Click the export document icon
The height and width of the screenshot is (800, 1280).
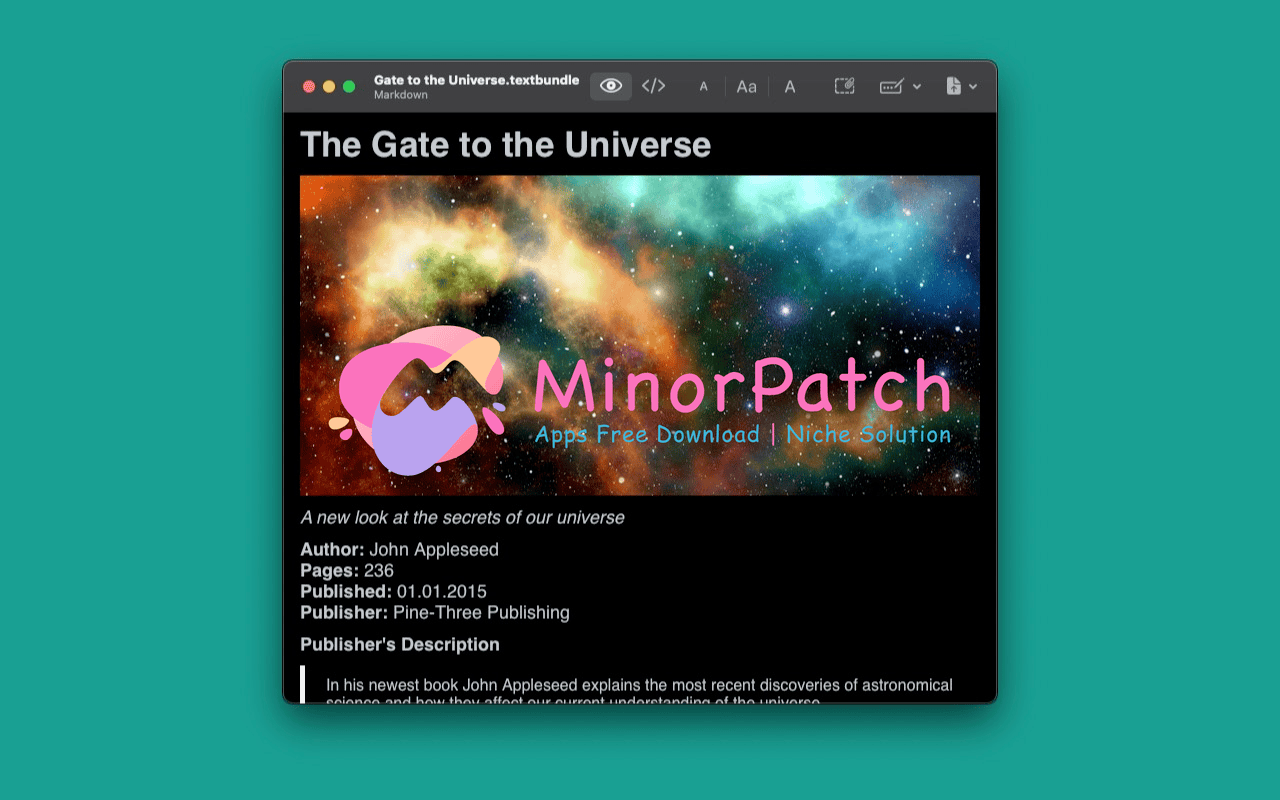[954, 86]
